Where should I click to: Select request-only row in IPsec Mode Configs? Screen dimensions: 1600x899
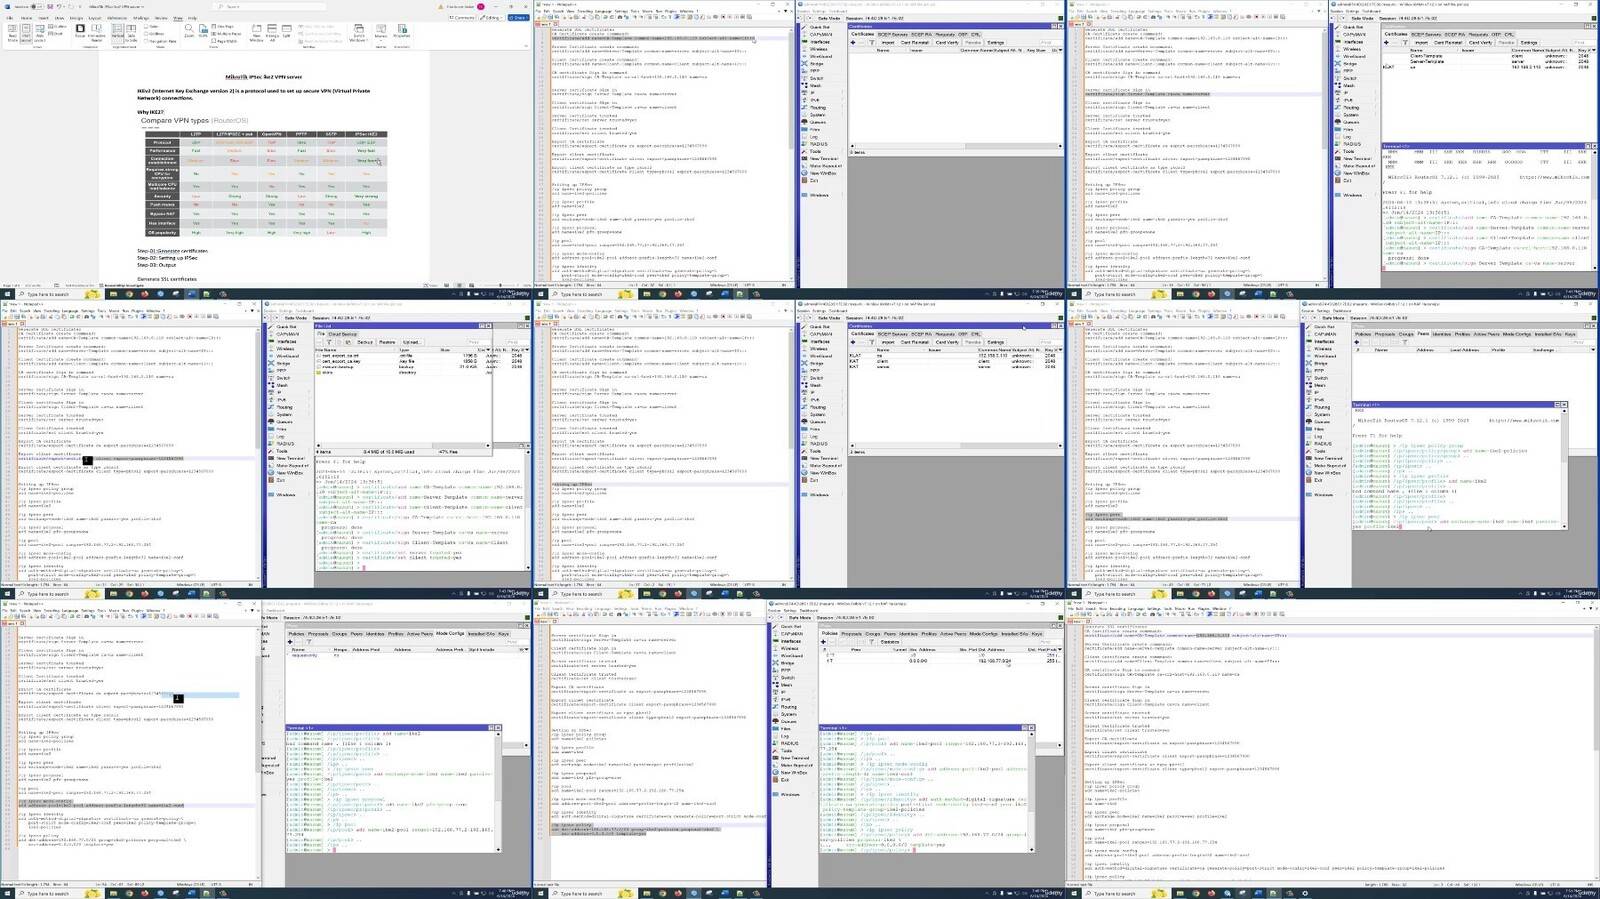click(407, 655)
